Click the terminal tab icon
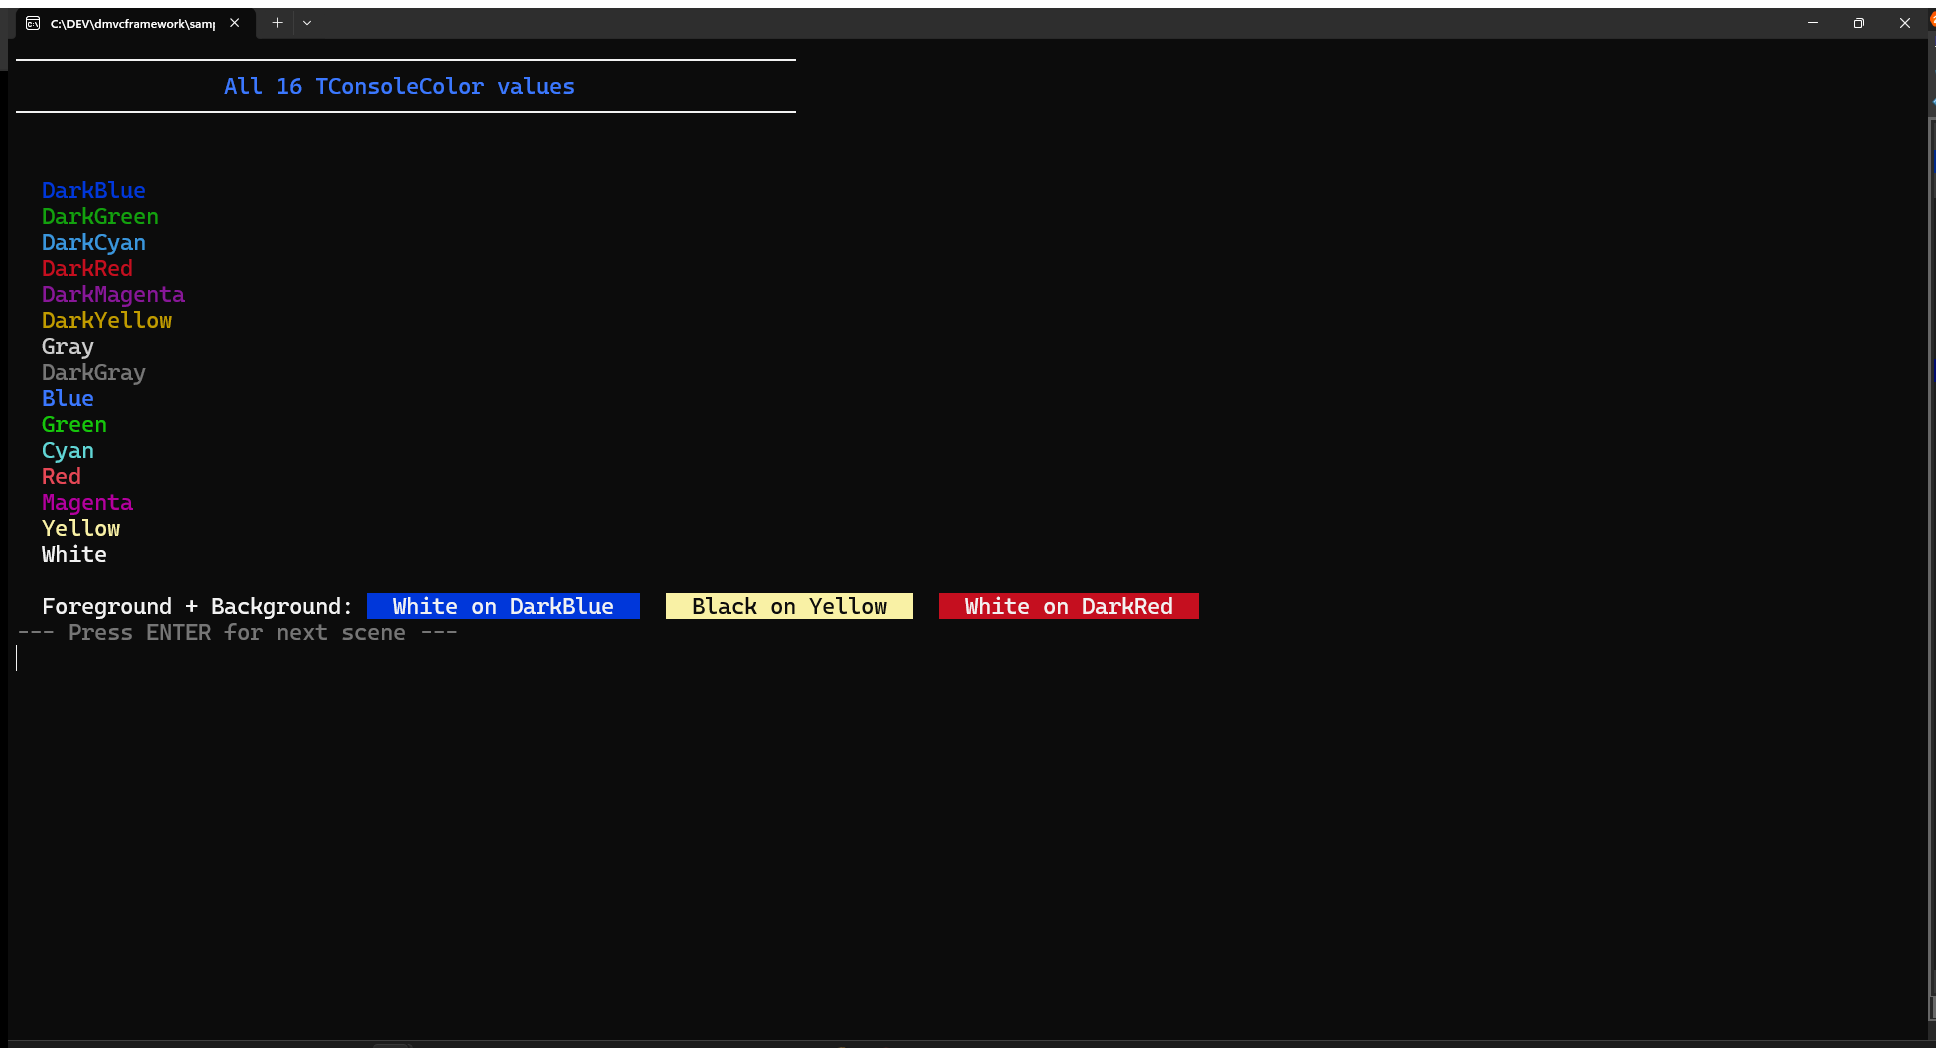Image resolution: width=1936 pixels, height=1048 pixels. click(x=33, y=23)
